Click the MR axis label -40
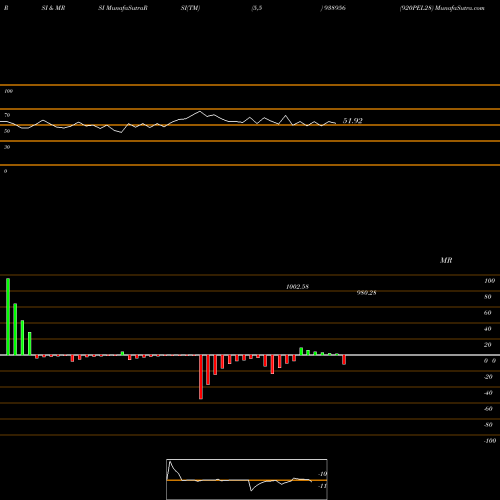Image resolution: width=500 pixels, height=500 pixels. point(488,393)
